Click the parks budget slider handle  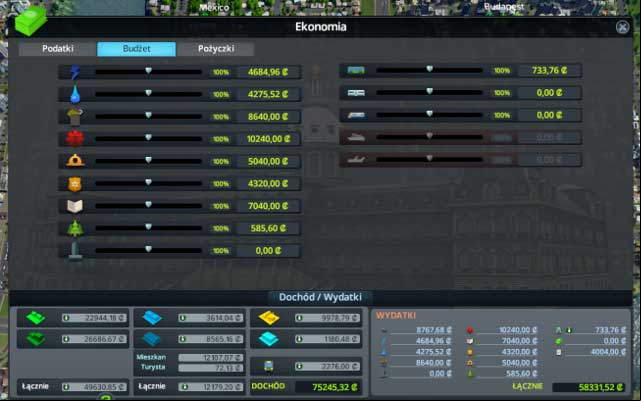(148, 227)
